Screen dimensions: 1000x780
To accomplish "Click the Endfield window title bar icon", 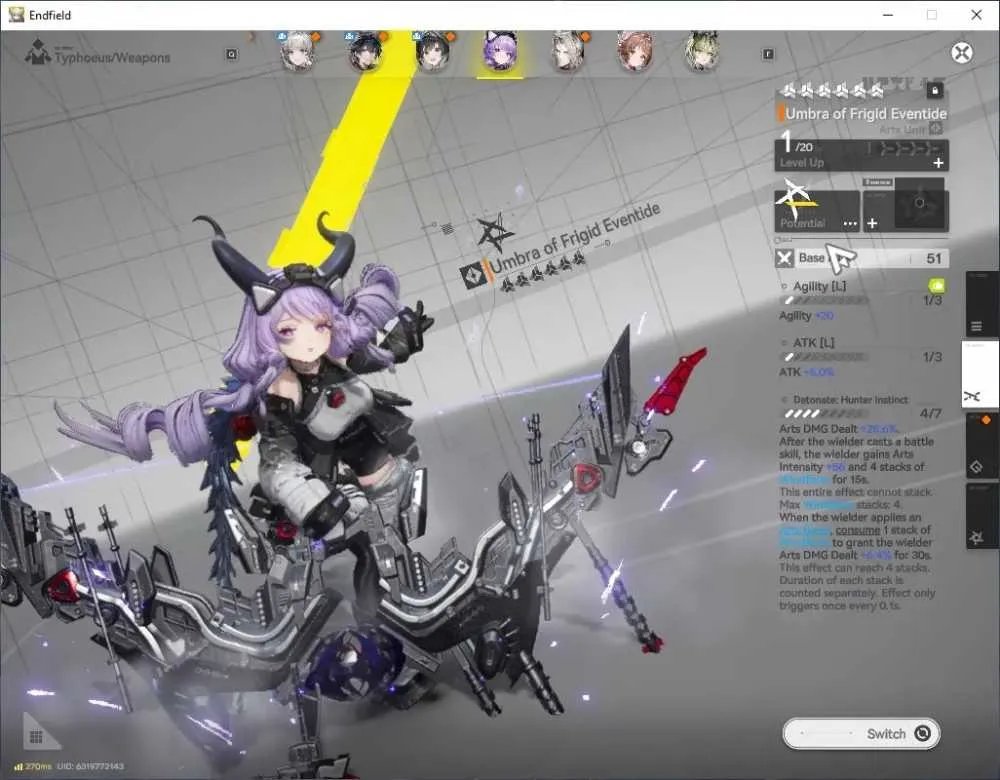I will (x=16, y=15).
